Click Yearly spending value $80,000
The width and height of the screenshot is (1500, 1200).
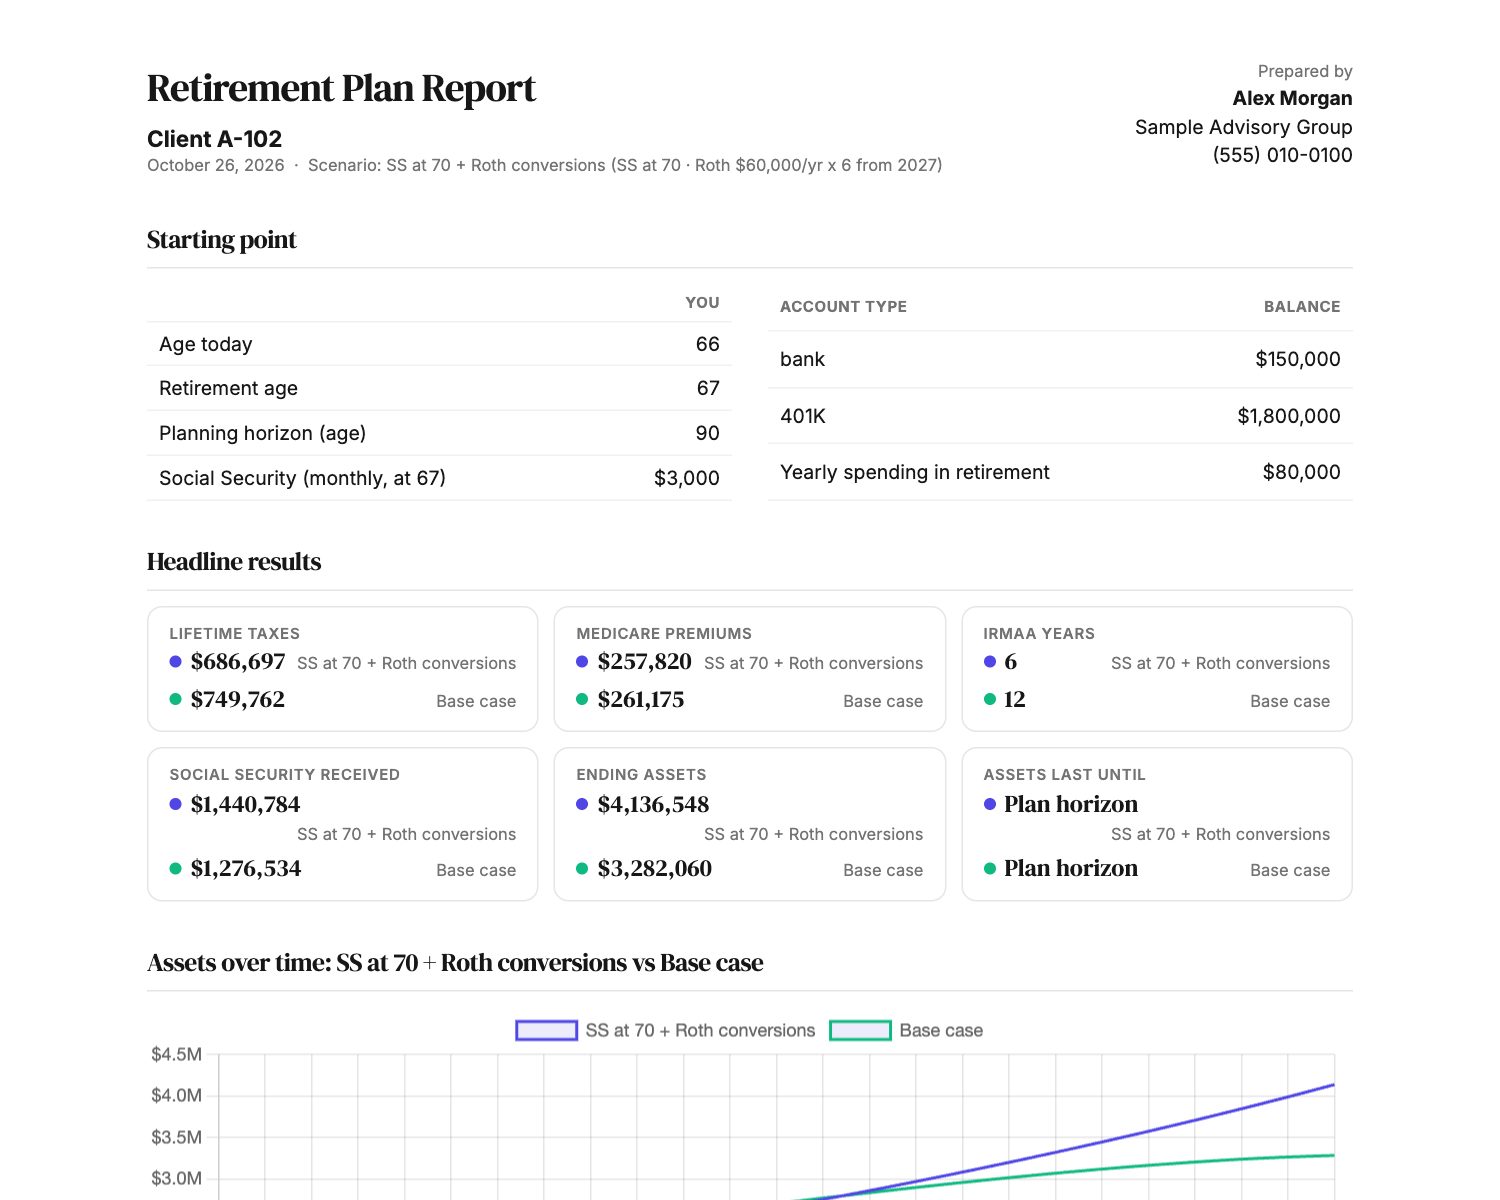coord(1301,472)
